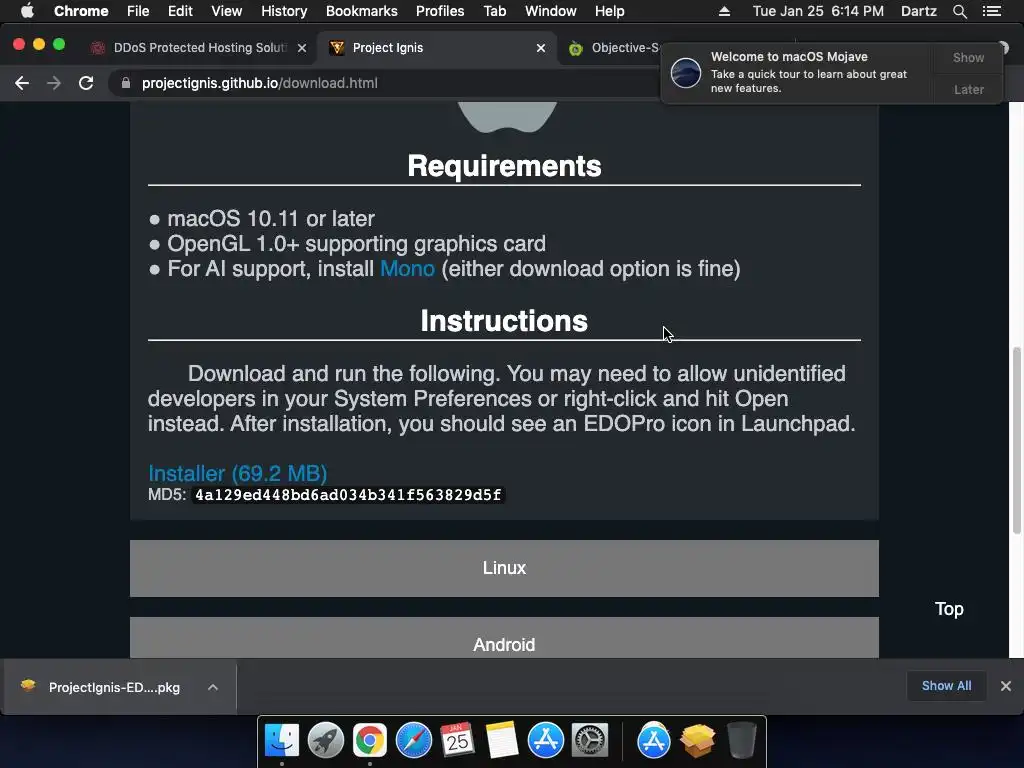Close the Project Ignis tab
Screen dimensions: 1024x768
[541, 48]
